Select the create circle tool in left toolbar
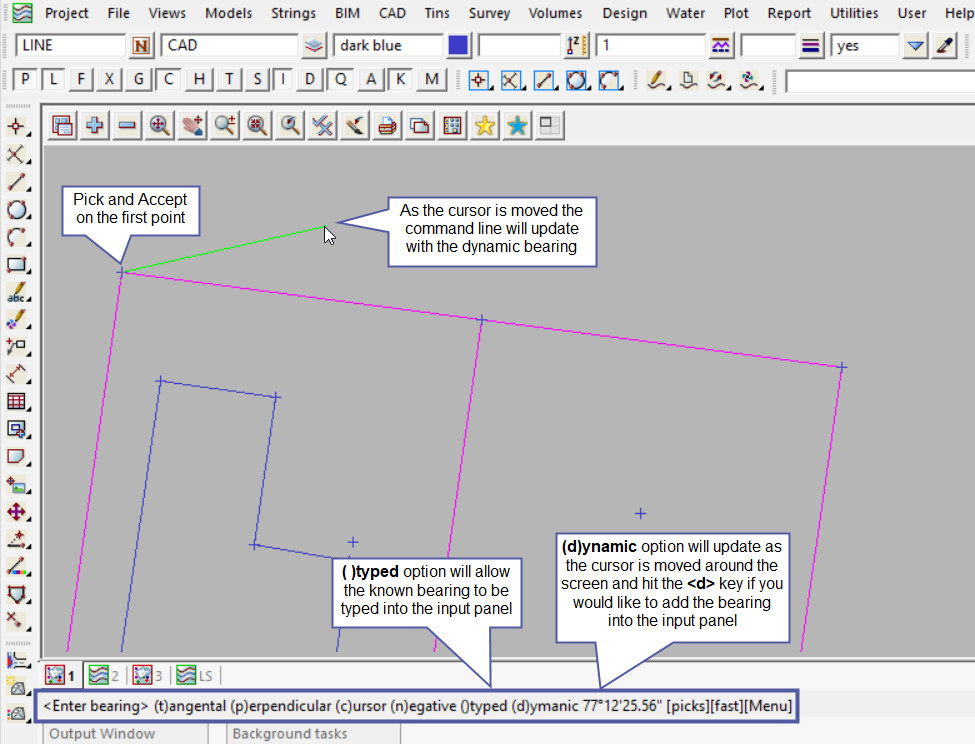 point(16,210)
